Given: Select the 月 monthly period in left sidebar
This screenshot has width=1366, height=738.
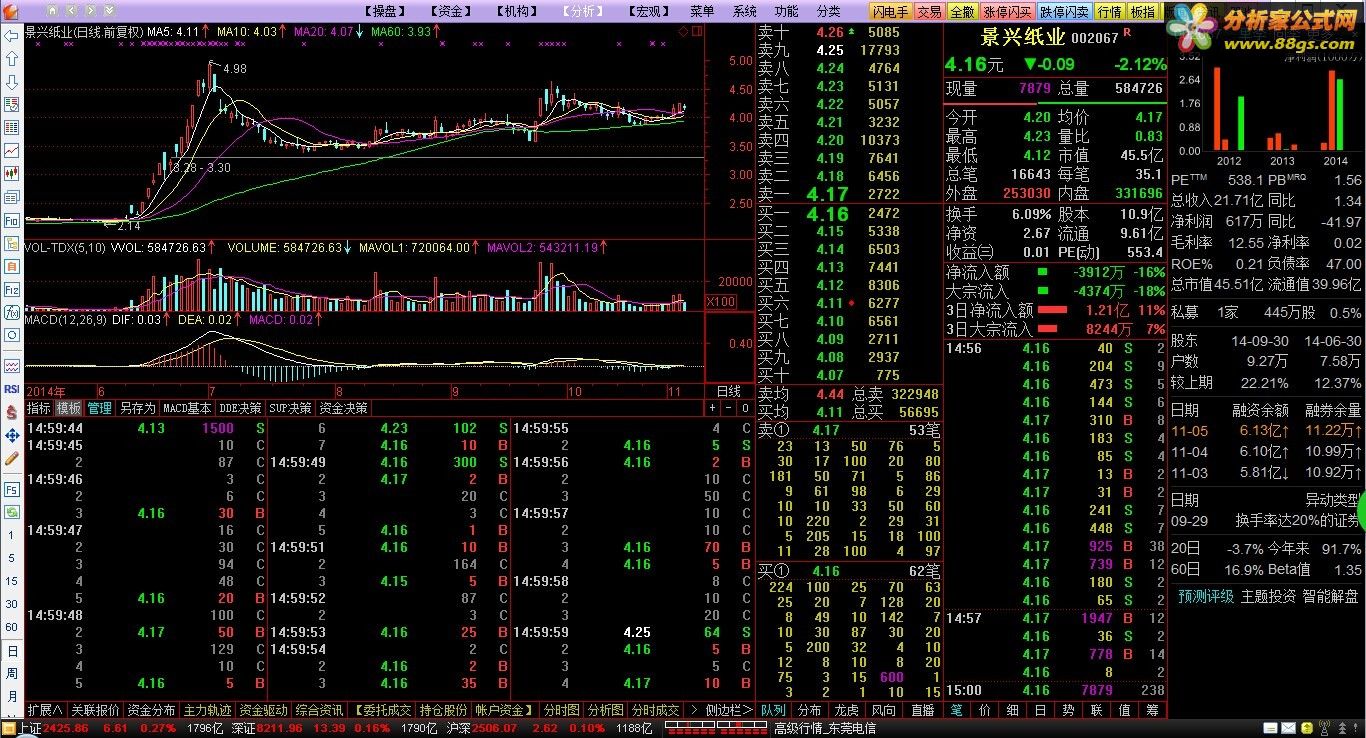Looking at the screenshot, I should (x=11, y=696).
